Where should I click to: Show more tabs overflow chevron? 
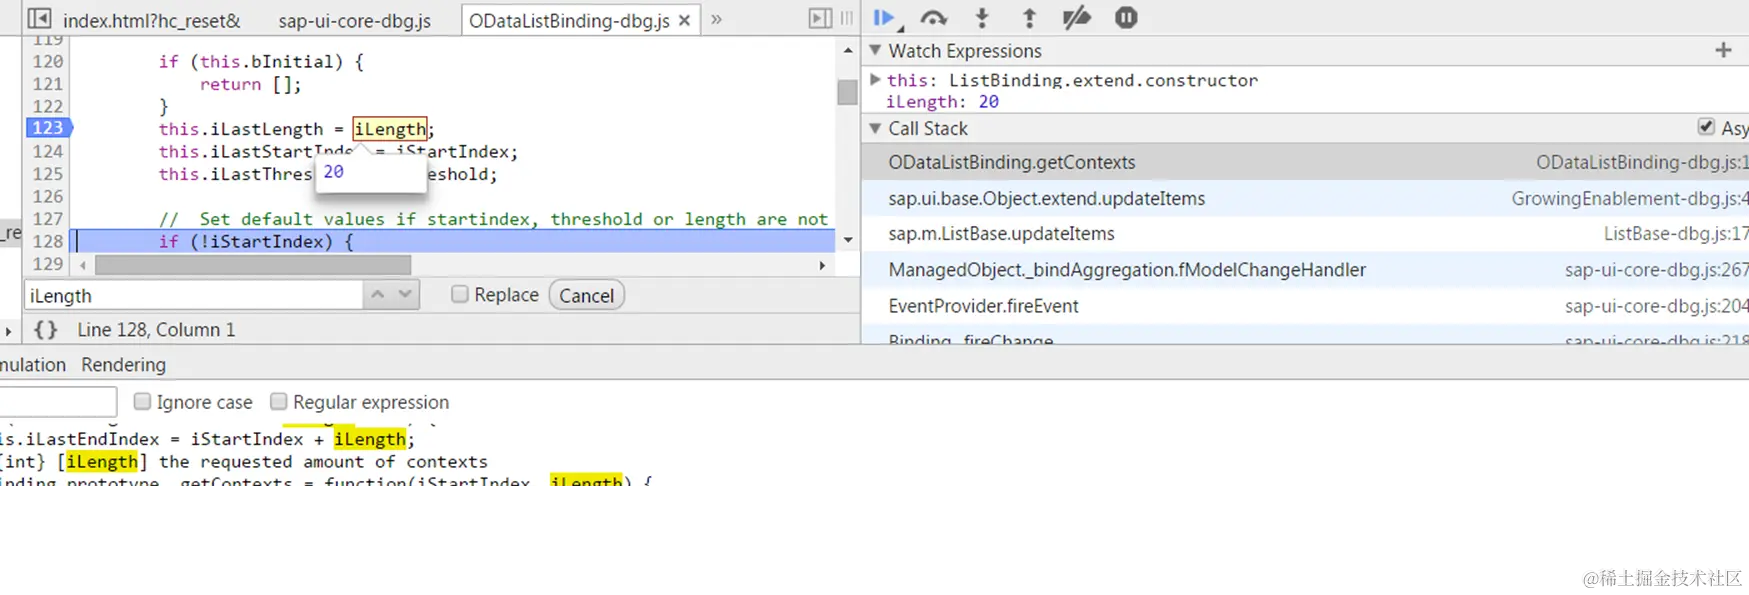pos(716,19)
